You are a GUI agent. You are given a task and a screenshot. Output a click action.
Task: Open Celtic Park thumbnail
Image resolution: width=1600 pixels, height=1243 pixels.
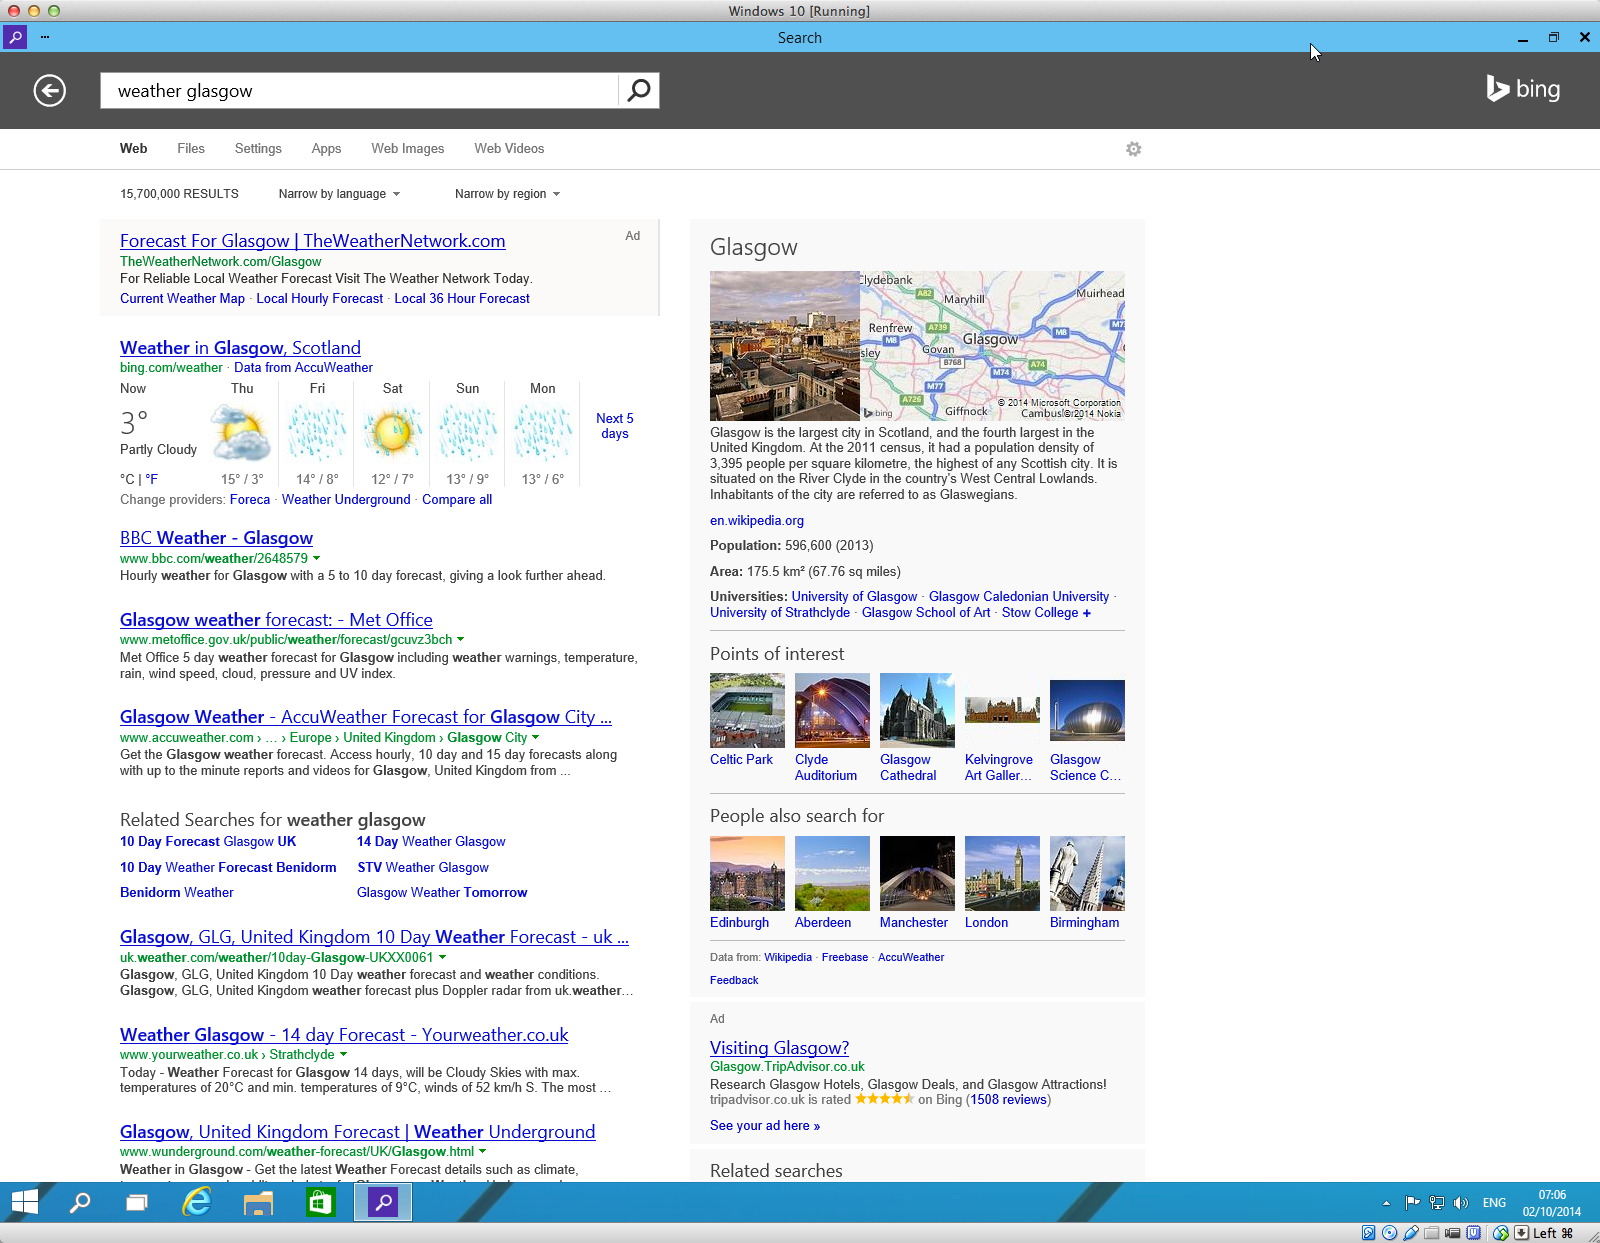click(x=747, y=711)
